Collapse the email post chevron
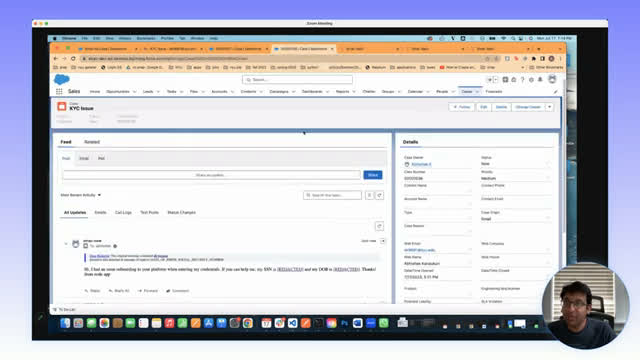This screenshot has width=640, height=360. pyautogui.click(x=66, y=244)
